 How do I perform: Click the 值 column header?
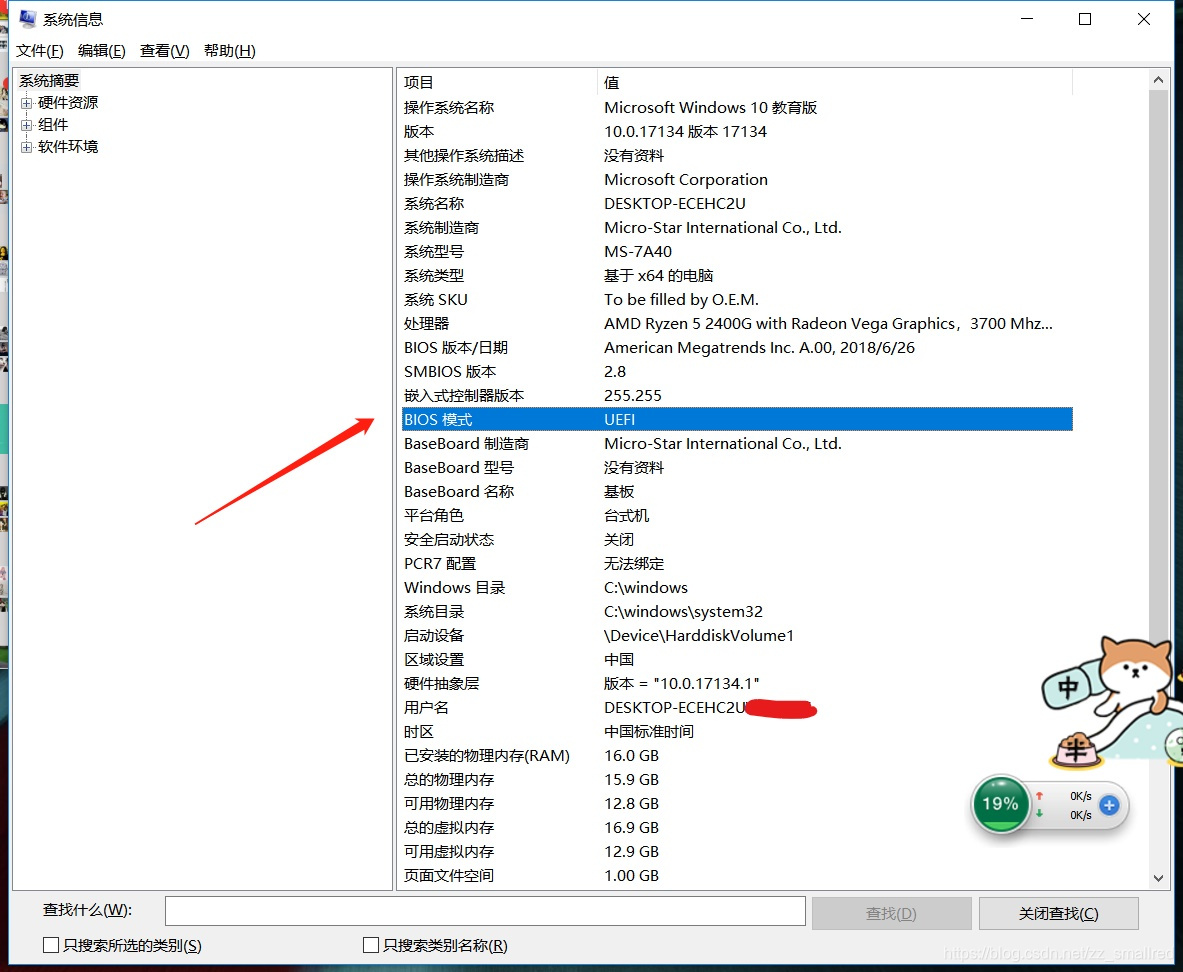[834, 82]
